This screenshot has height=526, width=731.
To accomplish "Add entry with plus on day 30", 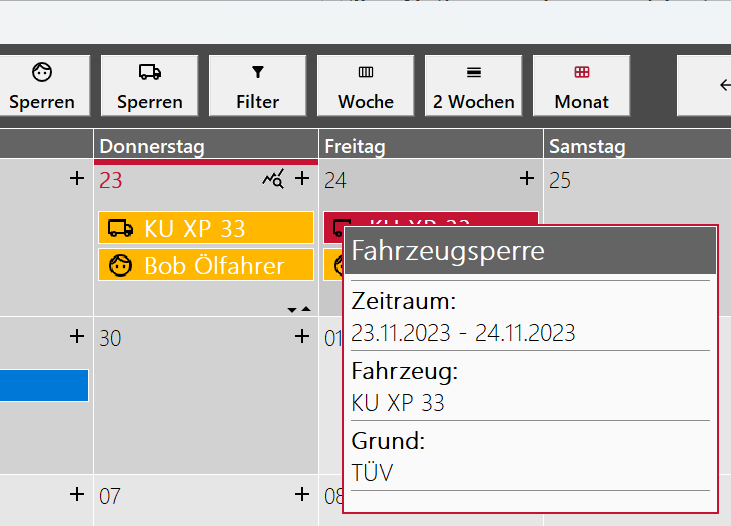I will (x=302, y=336).
